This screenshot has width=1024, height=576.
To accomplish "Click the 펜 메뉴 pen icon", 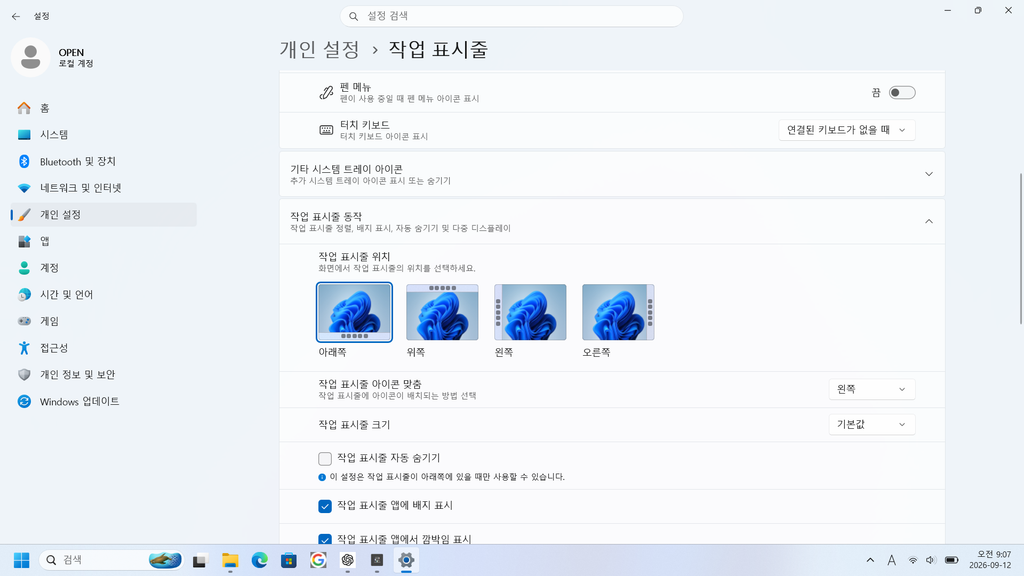I will [x=326, y=93].
